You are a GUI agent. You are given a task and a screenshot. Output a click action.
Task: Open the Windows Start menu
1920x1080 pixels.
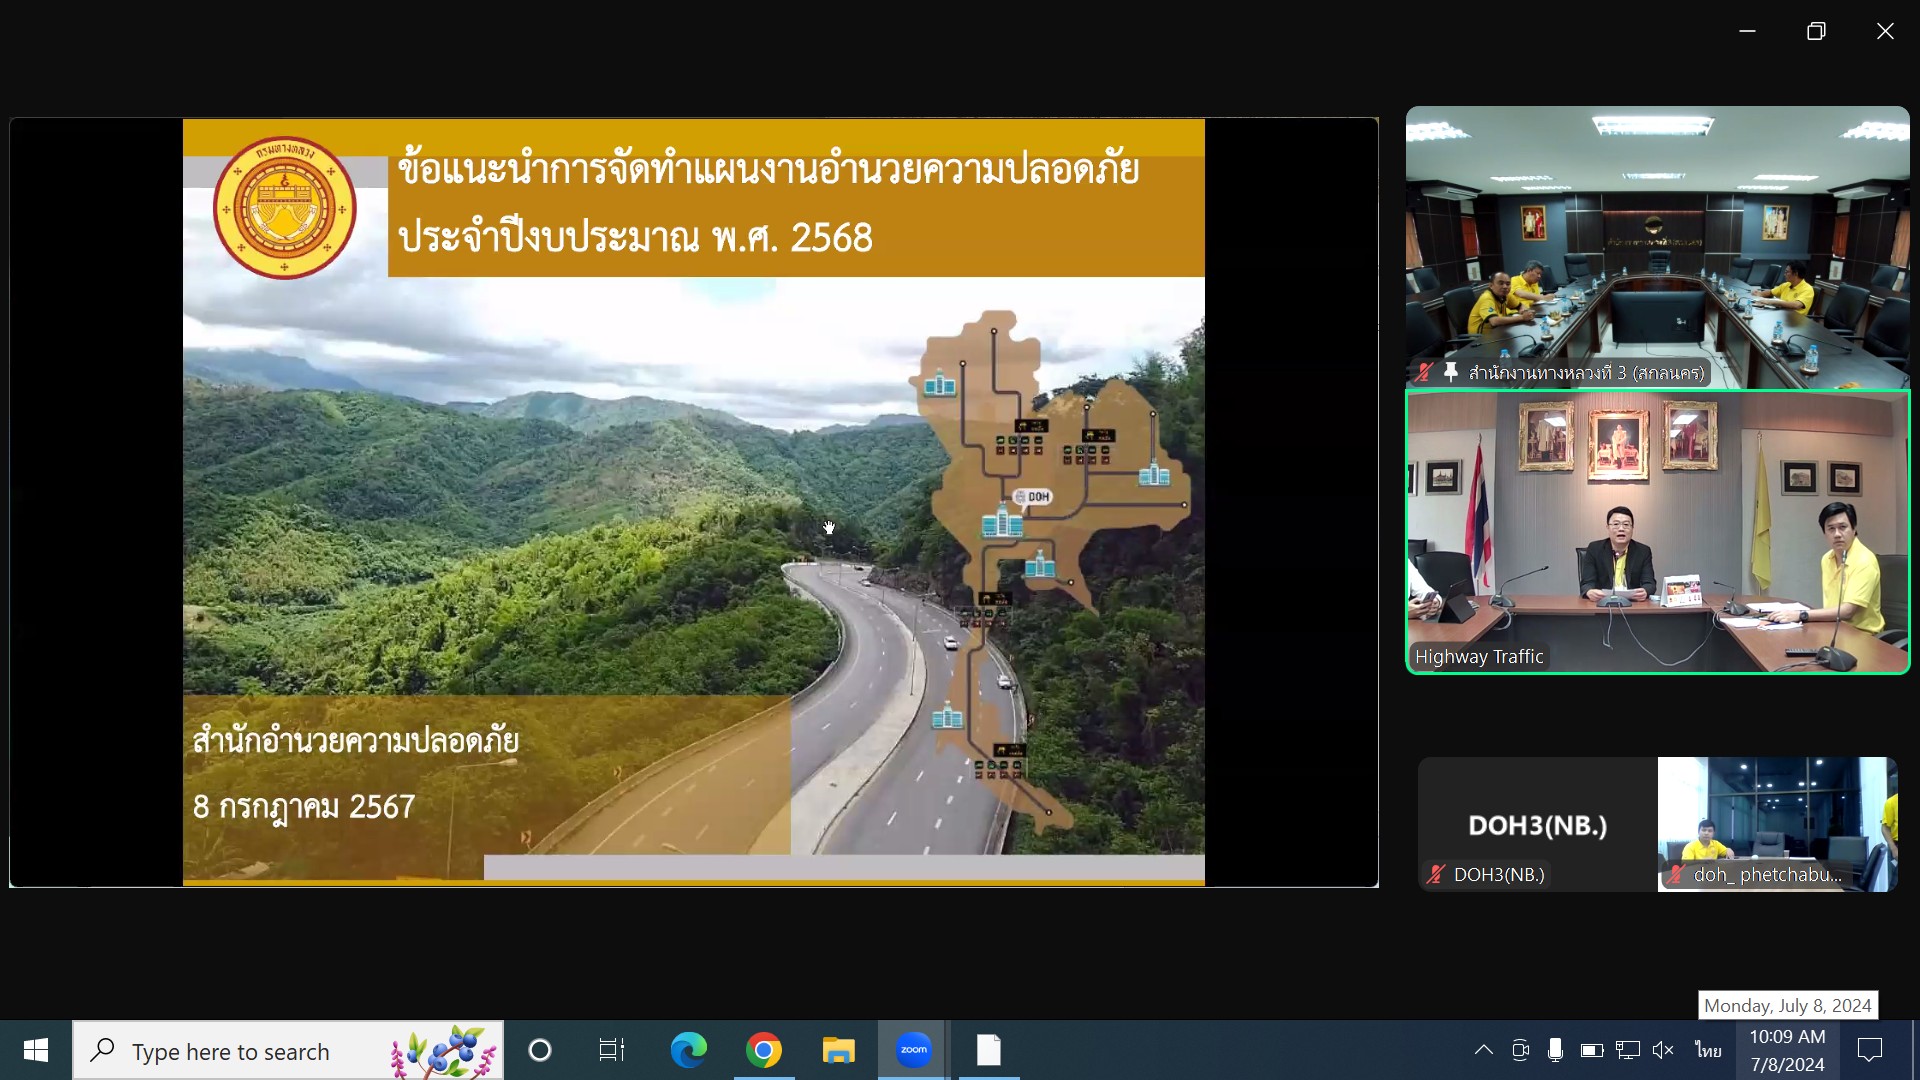(x=36, y=1050)
